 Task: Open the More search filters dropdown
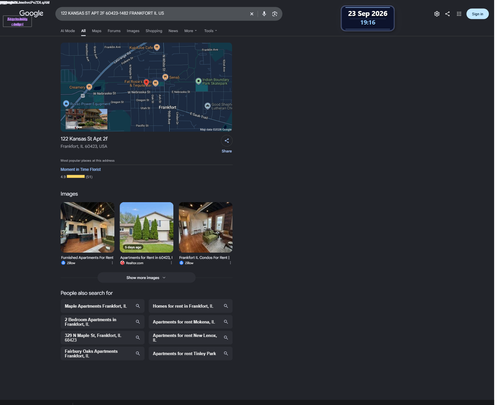pos(190,31)
